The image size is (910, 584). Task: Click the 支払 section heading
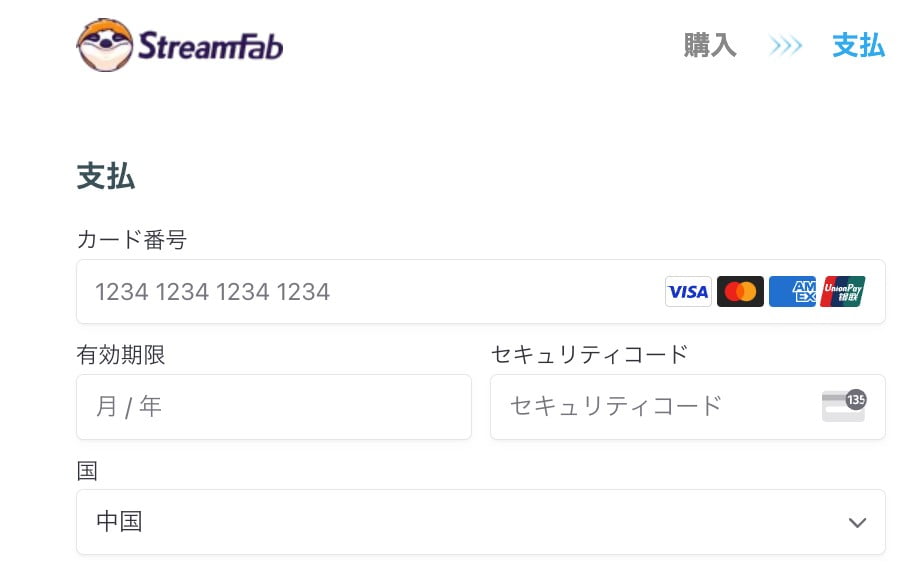pos(106,176)
